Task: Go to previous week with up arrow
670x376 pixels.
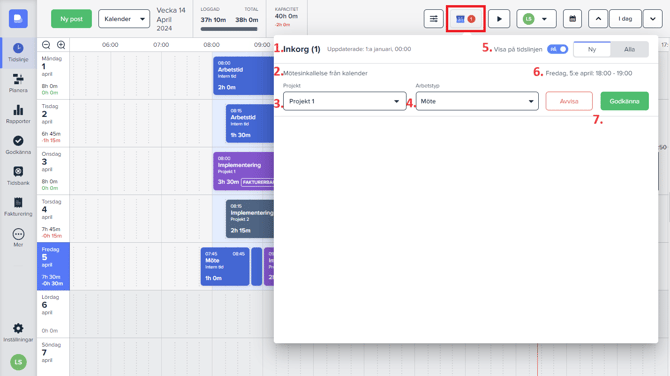Action: pyautogui.click(x=598, y=19)
